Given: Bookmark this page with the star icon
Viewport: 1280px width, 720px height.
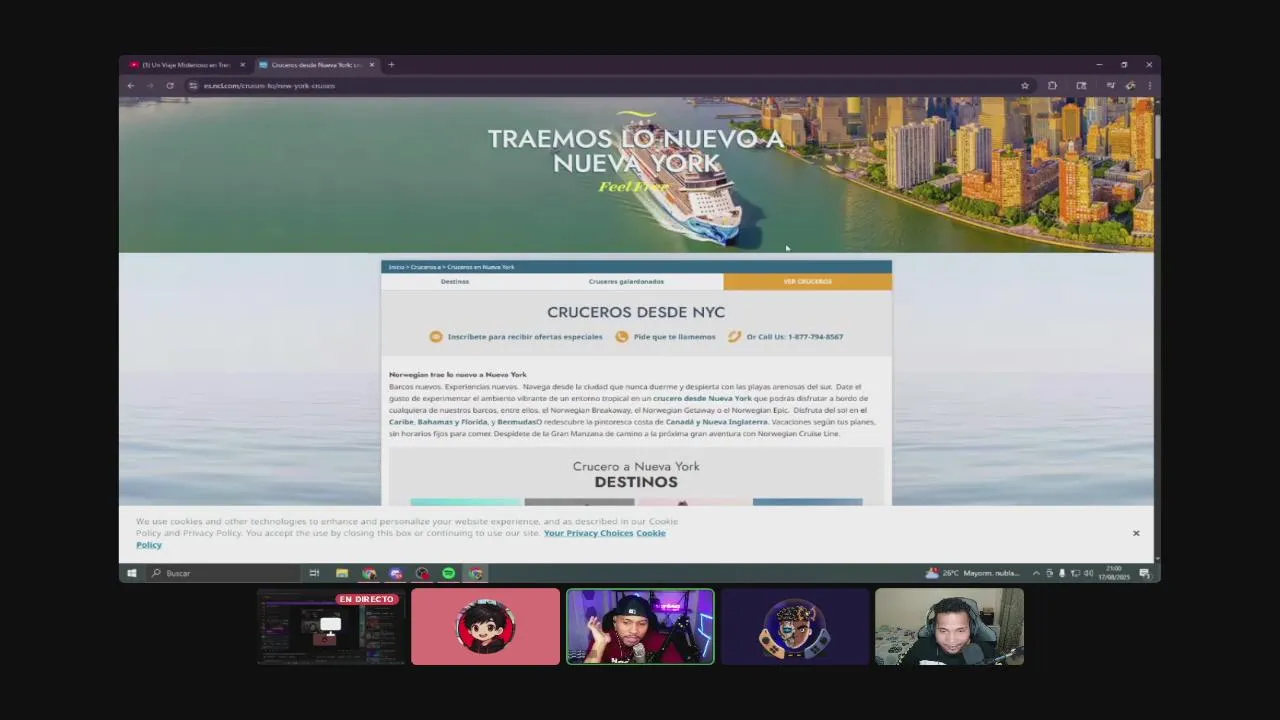Looking at the screenshot, I should pyautogui.click(x=1025, y=86).
